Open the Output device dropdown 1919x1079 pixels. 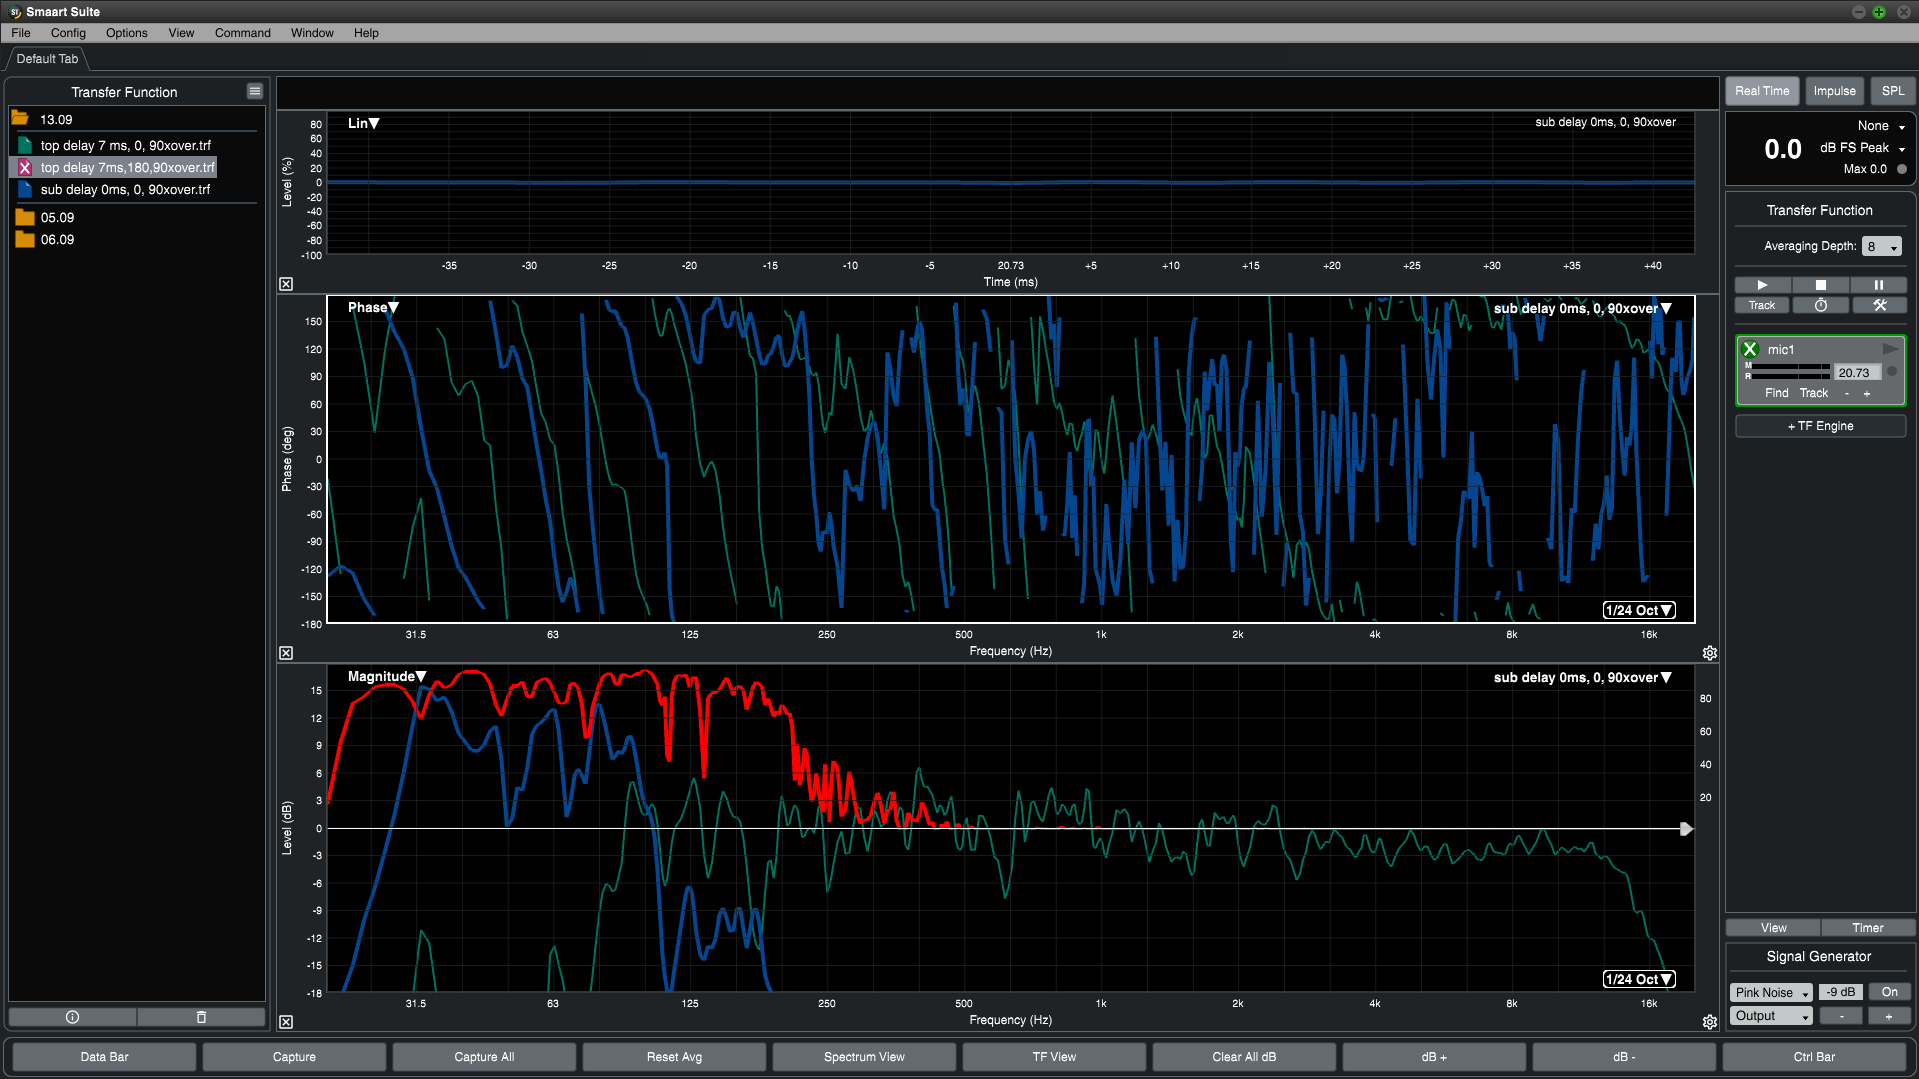click(x=1771, y=1016)
